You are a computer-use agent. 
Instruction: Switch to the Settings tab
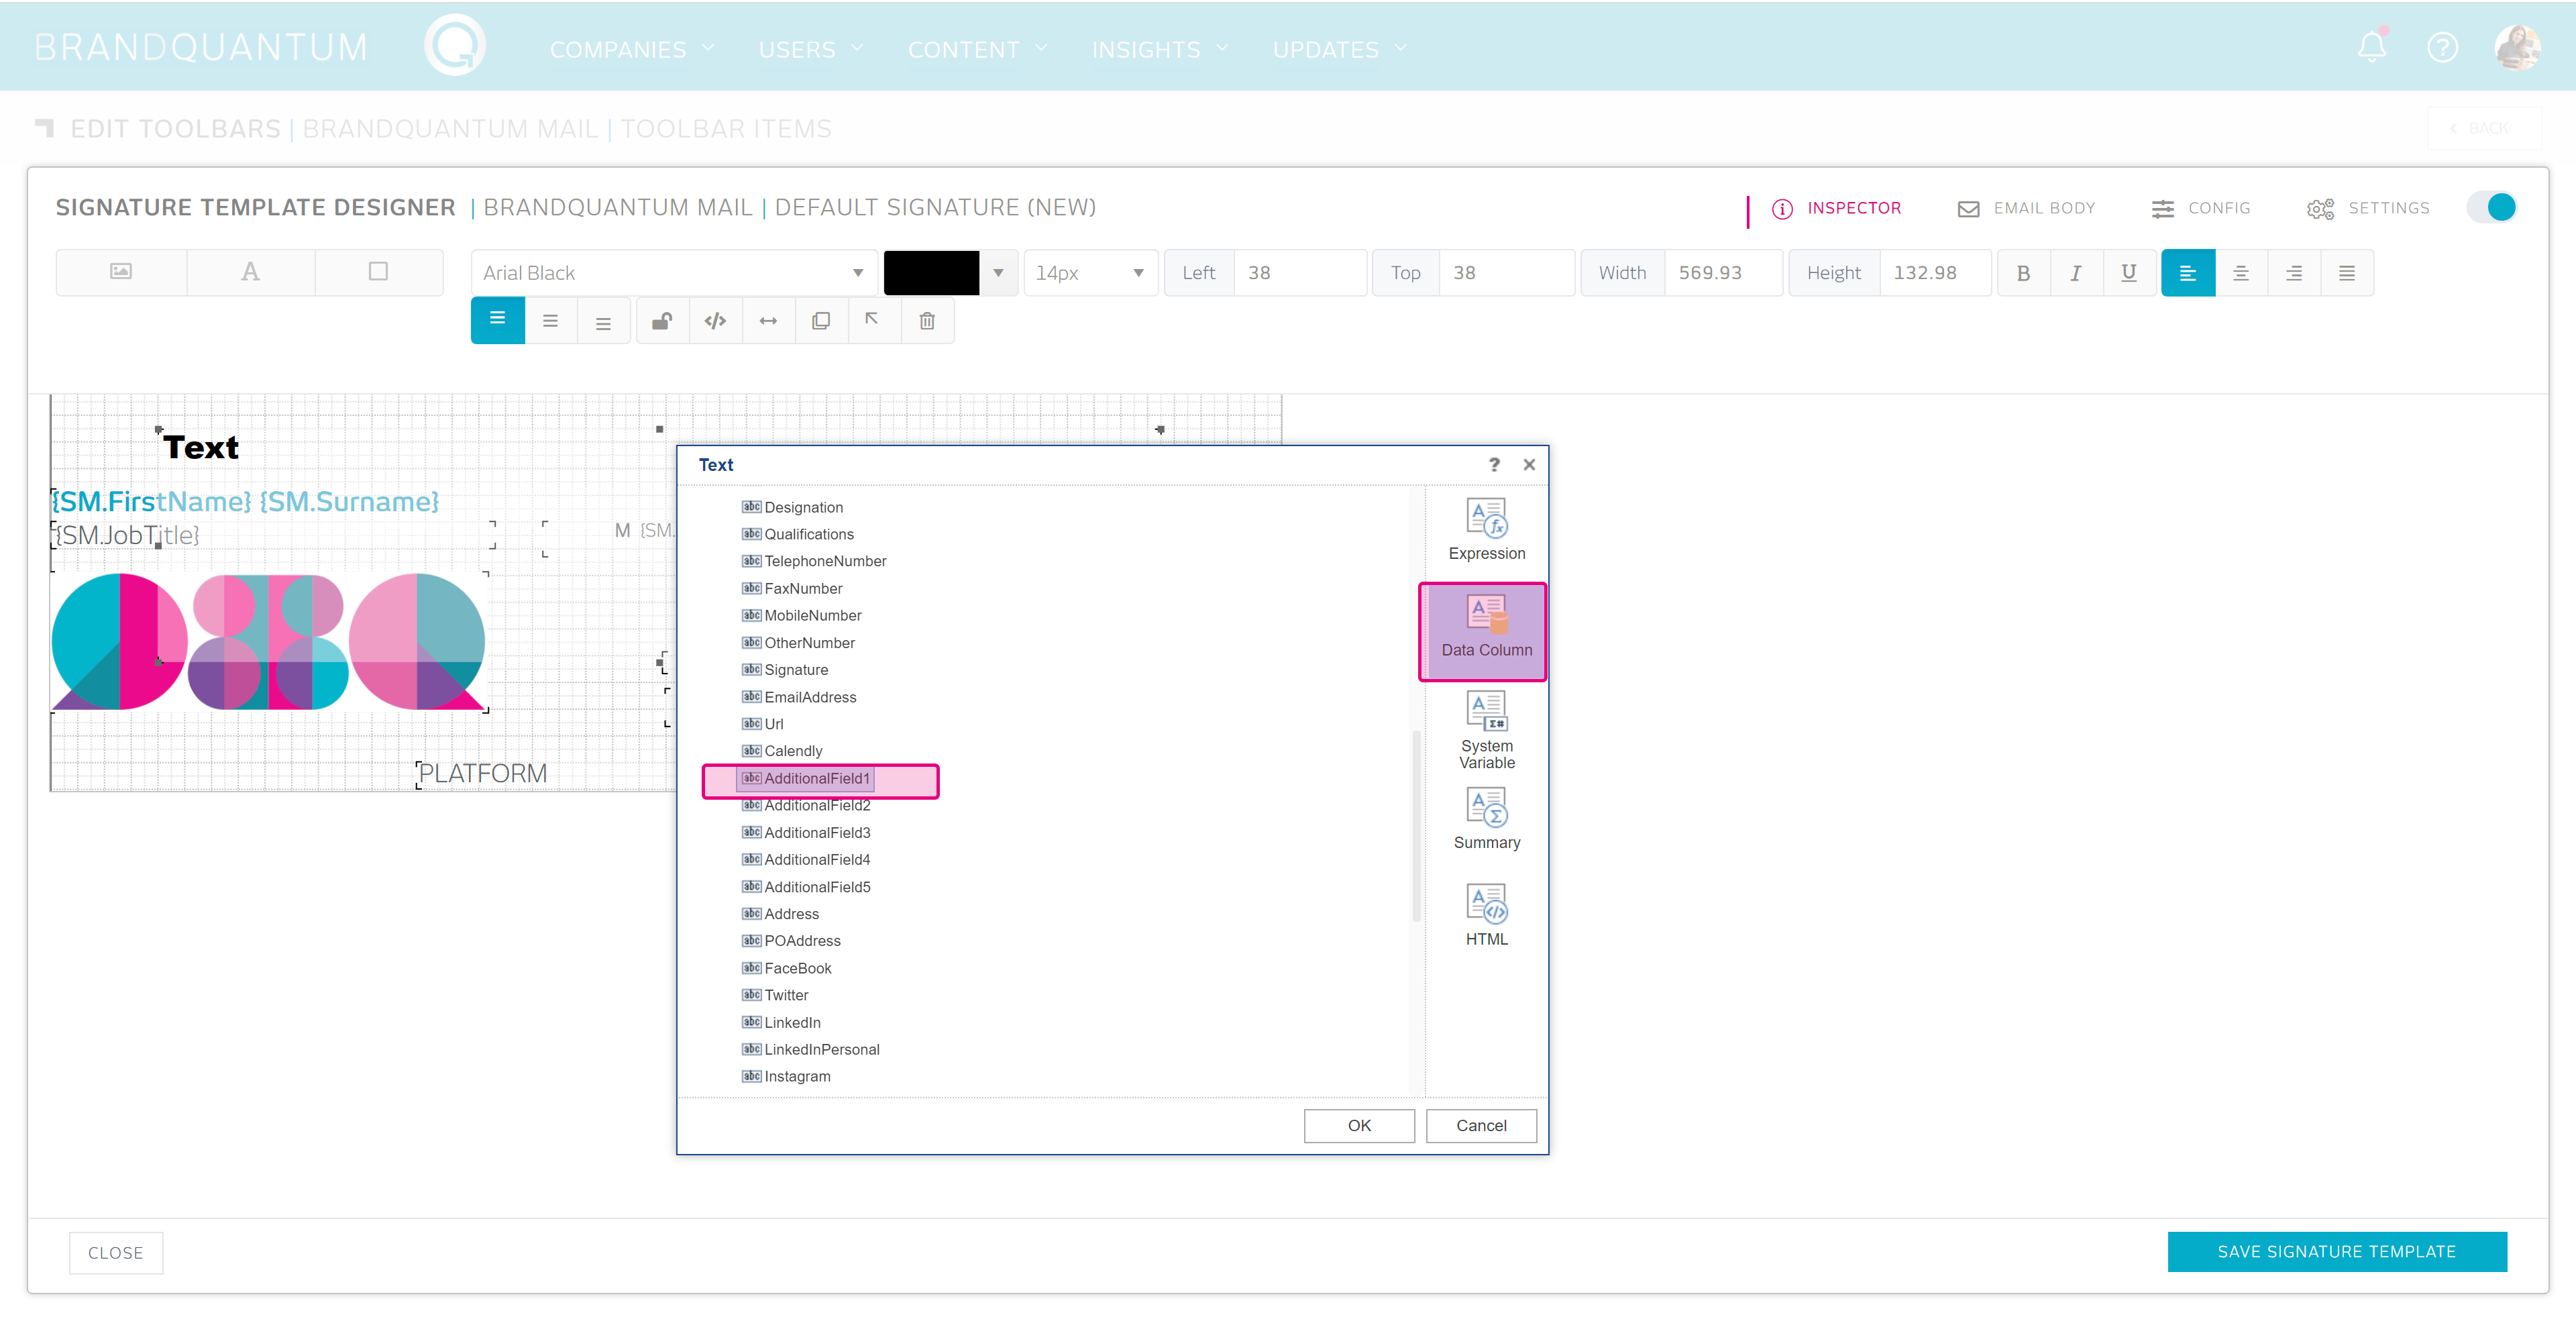(2367, 208)
